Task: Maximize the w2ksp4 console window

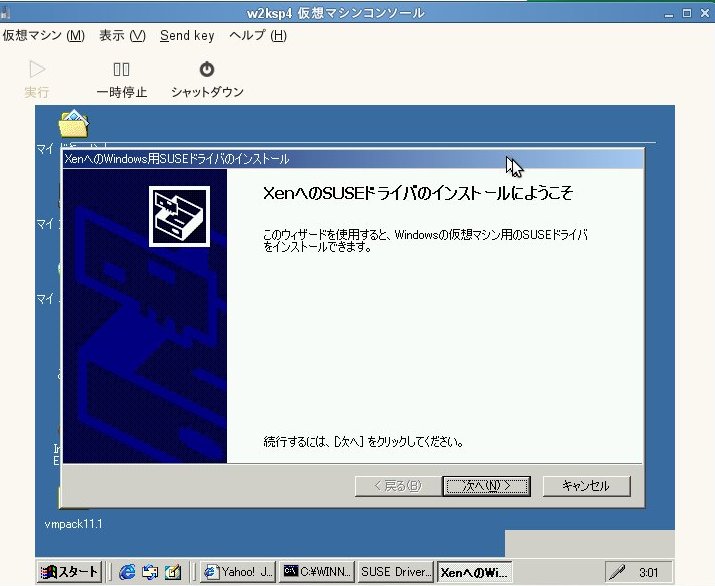Action: pos(687,14)
